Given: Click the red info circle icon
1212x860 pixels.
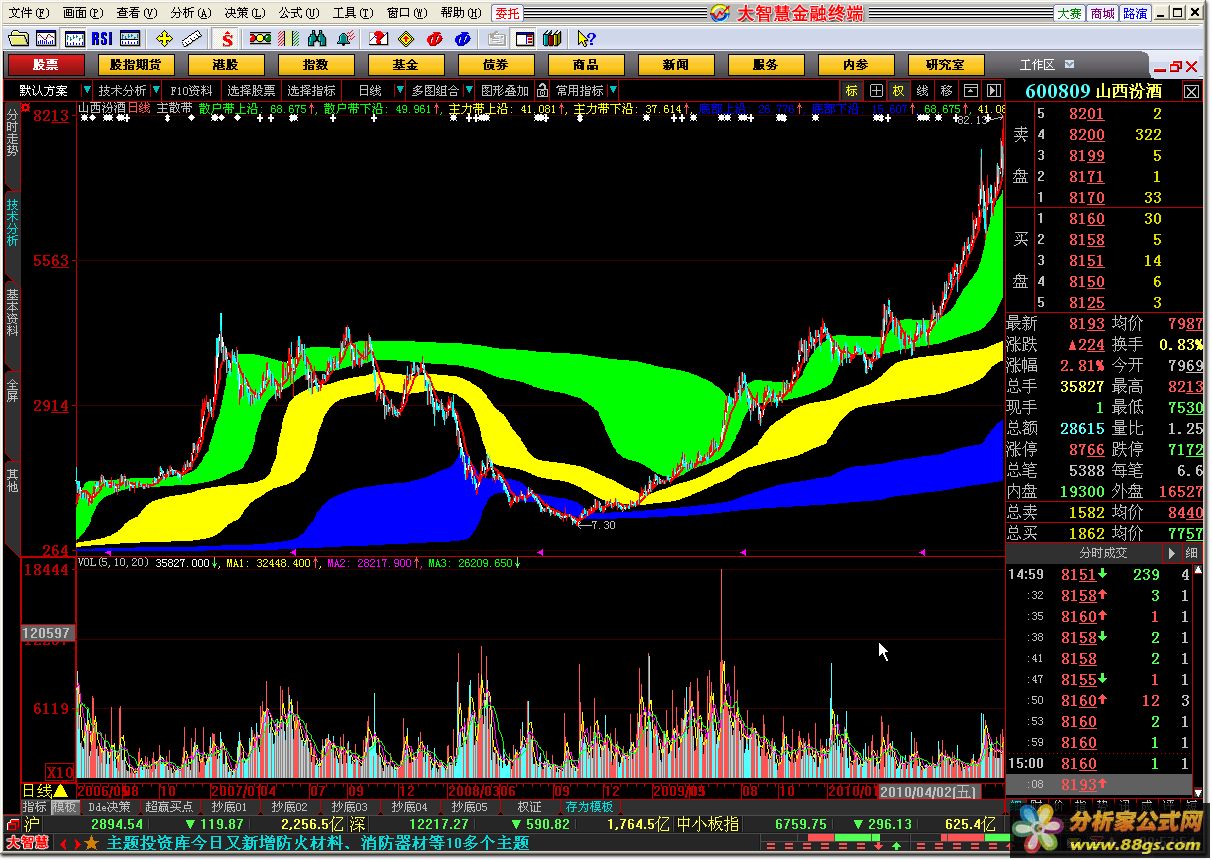Looking at the screenshot, I should pyautogui.click(x=434, y=39).
